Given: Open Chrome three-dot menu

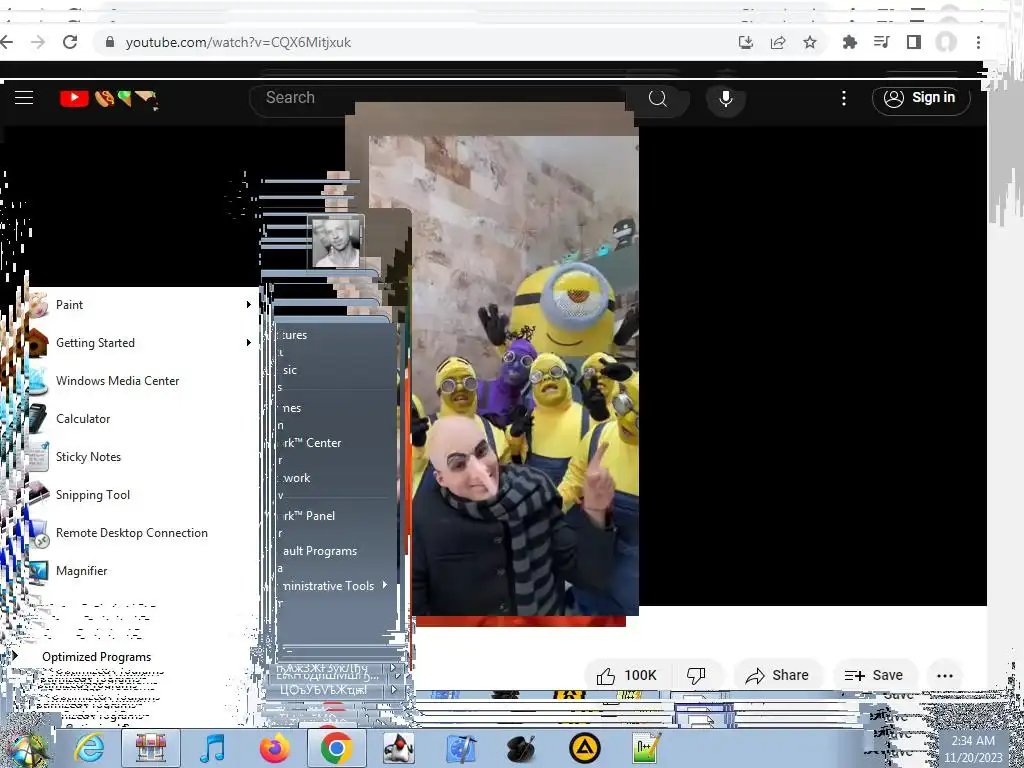Looking at the screenshot, I should coord(978,42).
